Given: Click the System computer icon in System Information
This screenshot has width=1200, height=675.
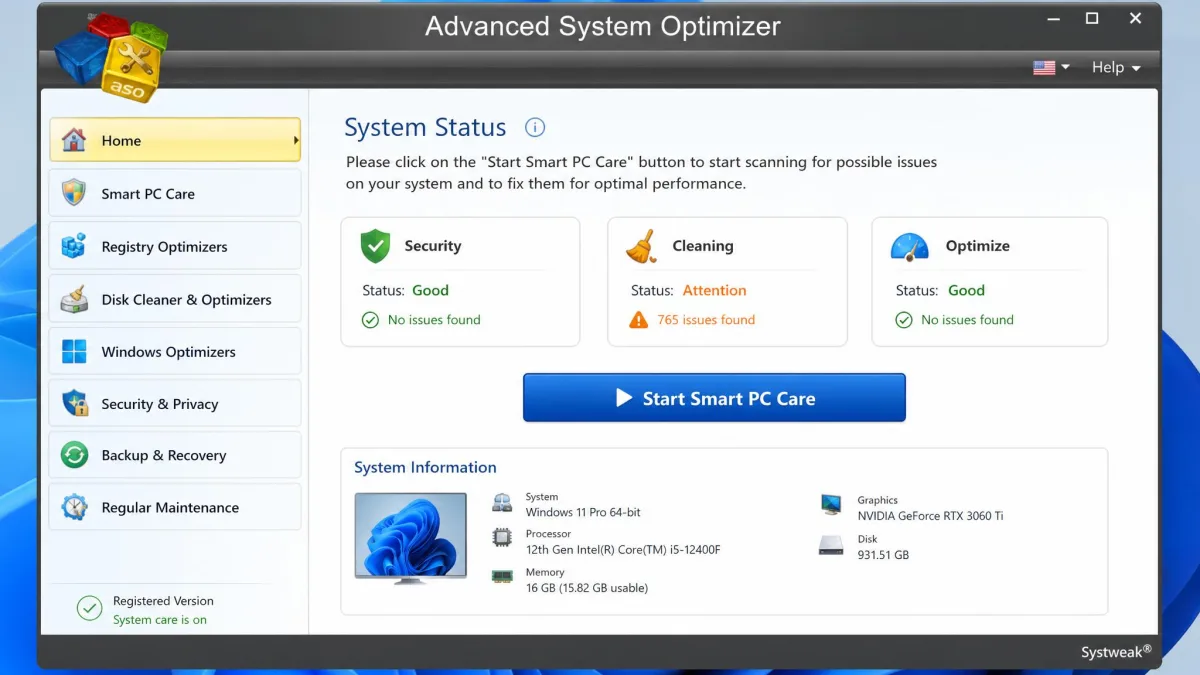Looking at the screenshot, I should pyautogui.click(x=502, y=504).
